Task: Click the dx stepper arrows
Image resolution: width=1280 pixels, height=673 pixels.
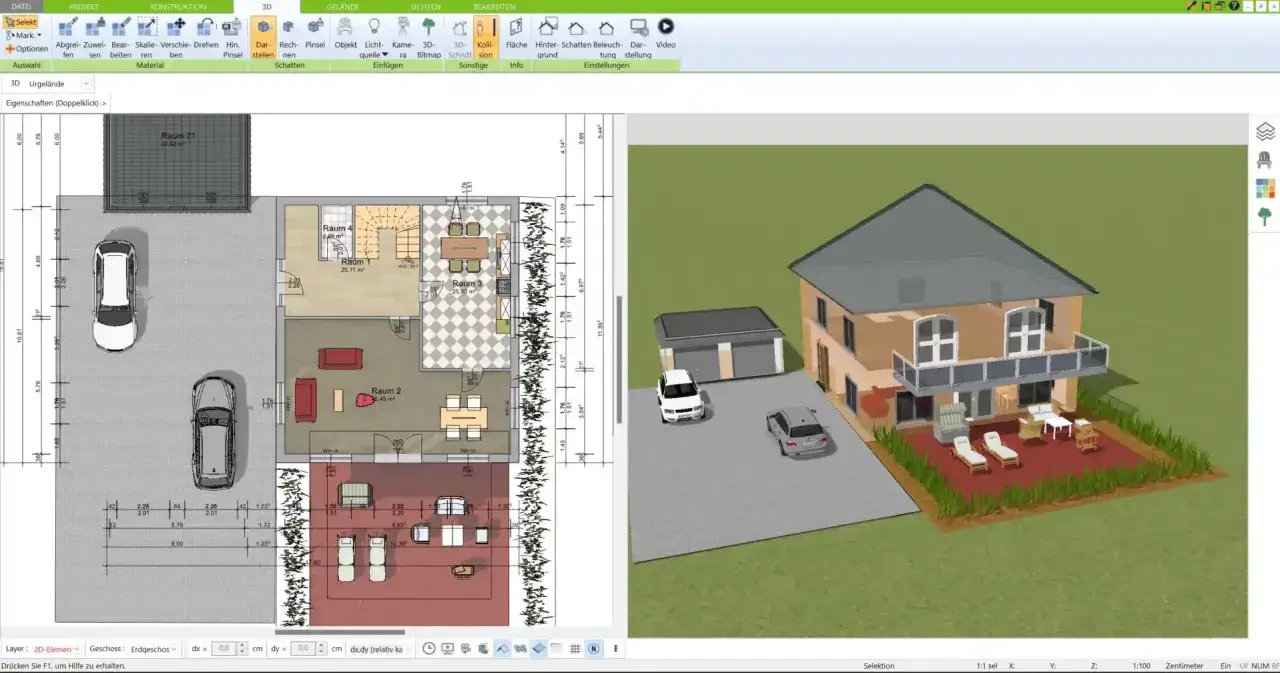Action: coord(243,649)
